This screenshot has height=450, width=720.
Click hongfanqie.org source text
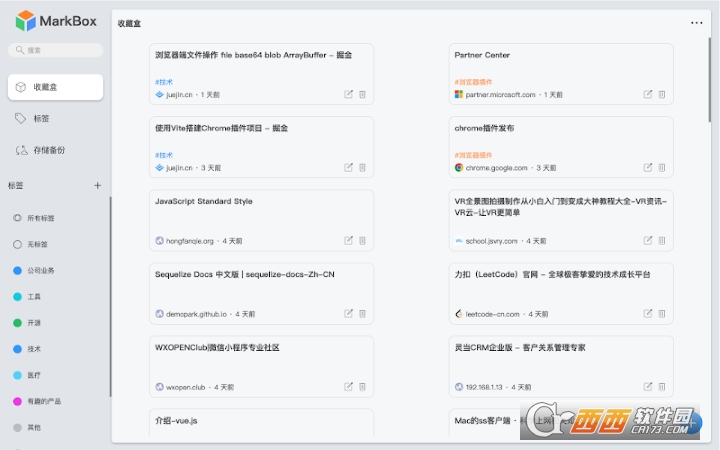[x=190, y=241]
